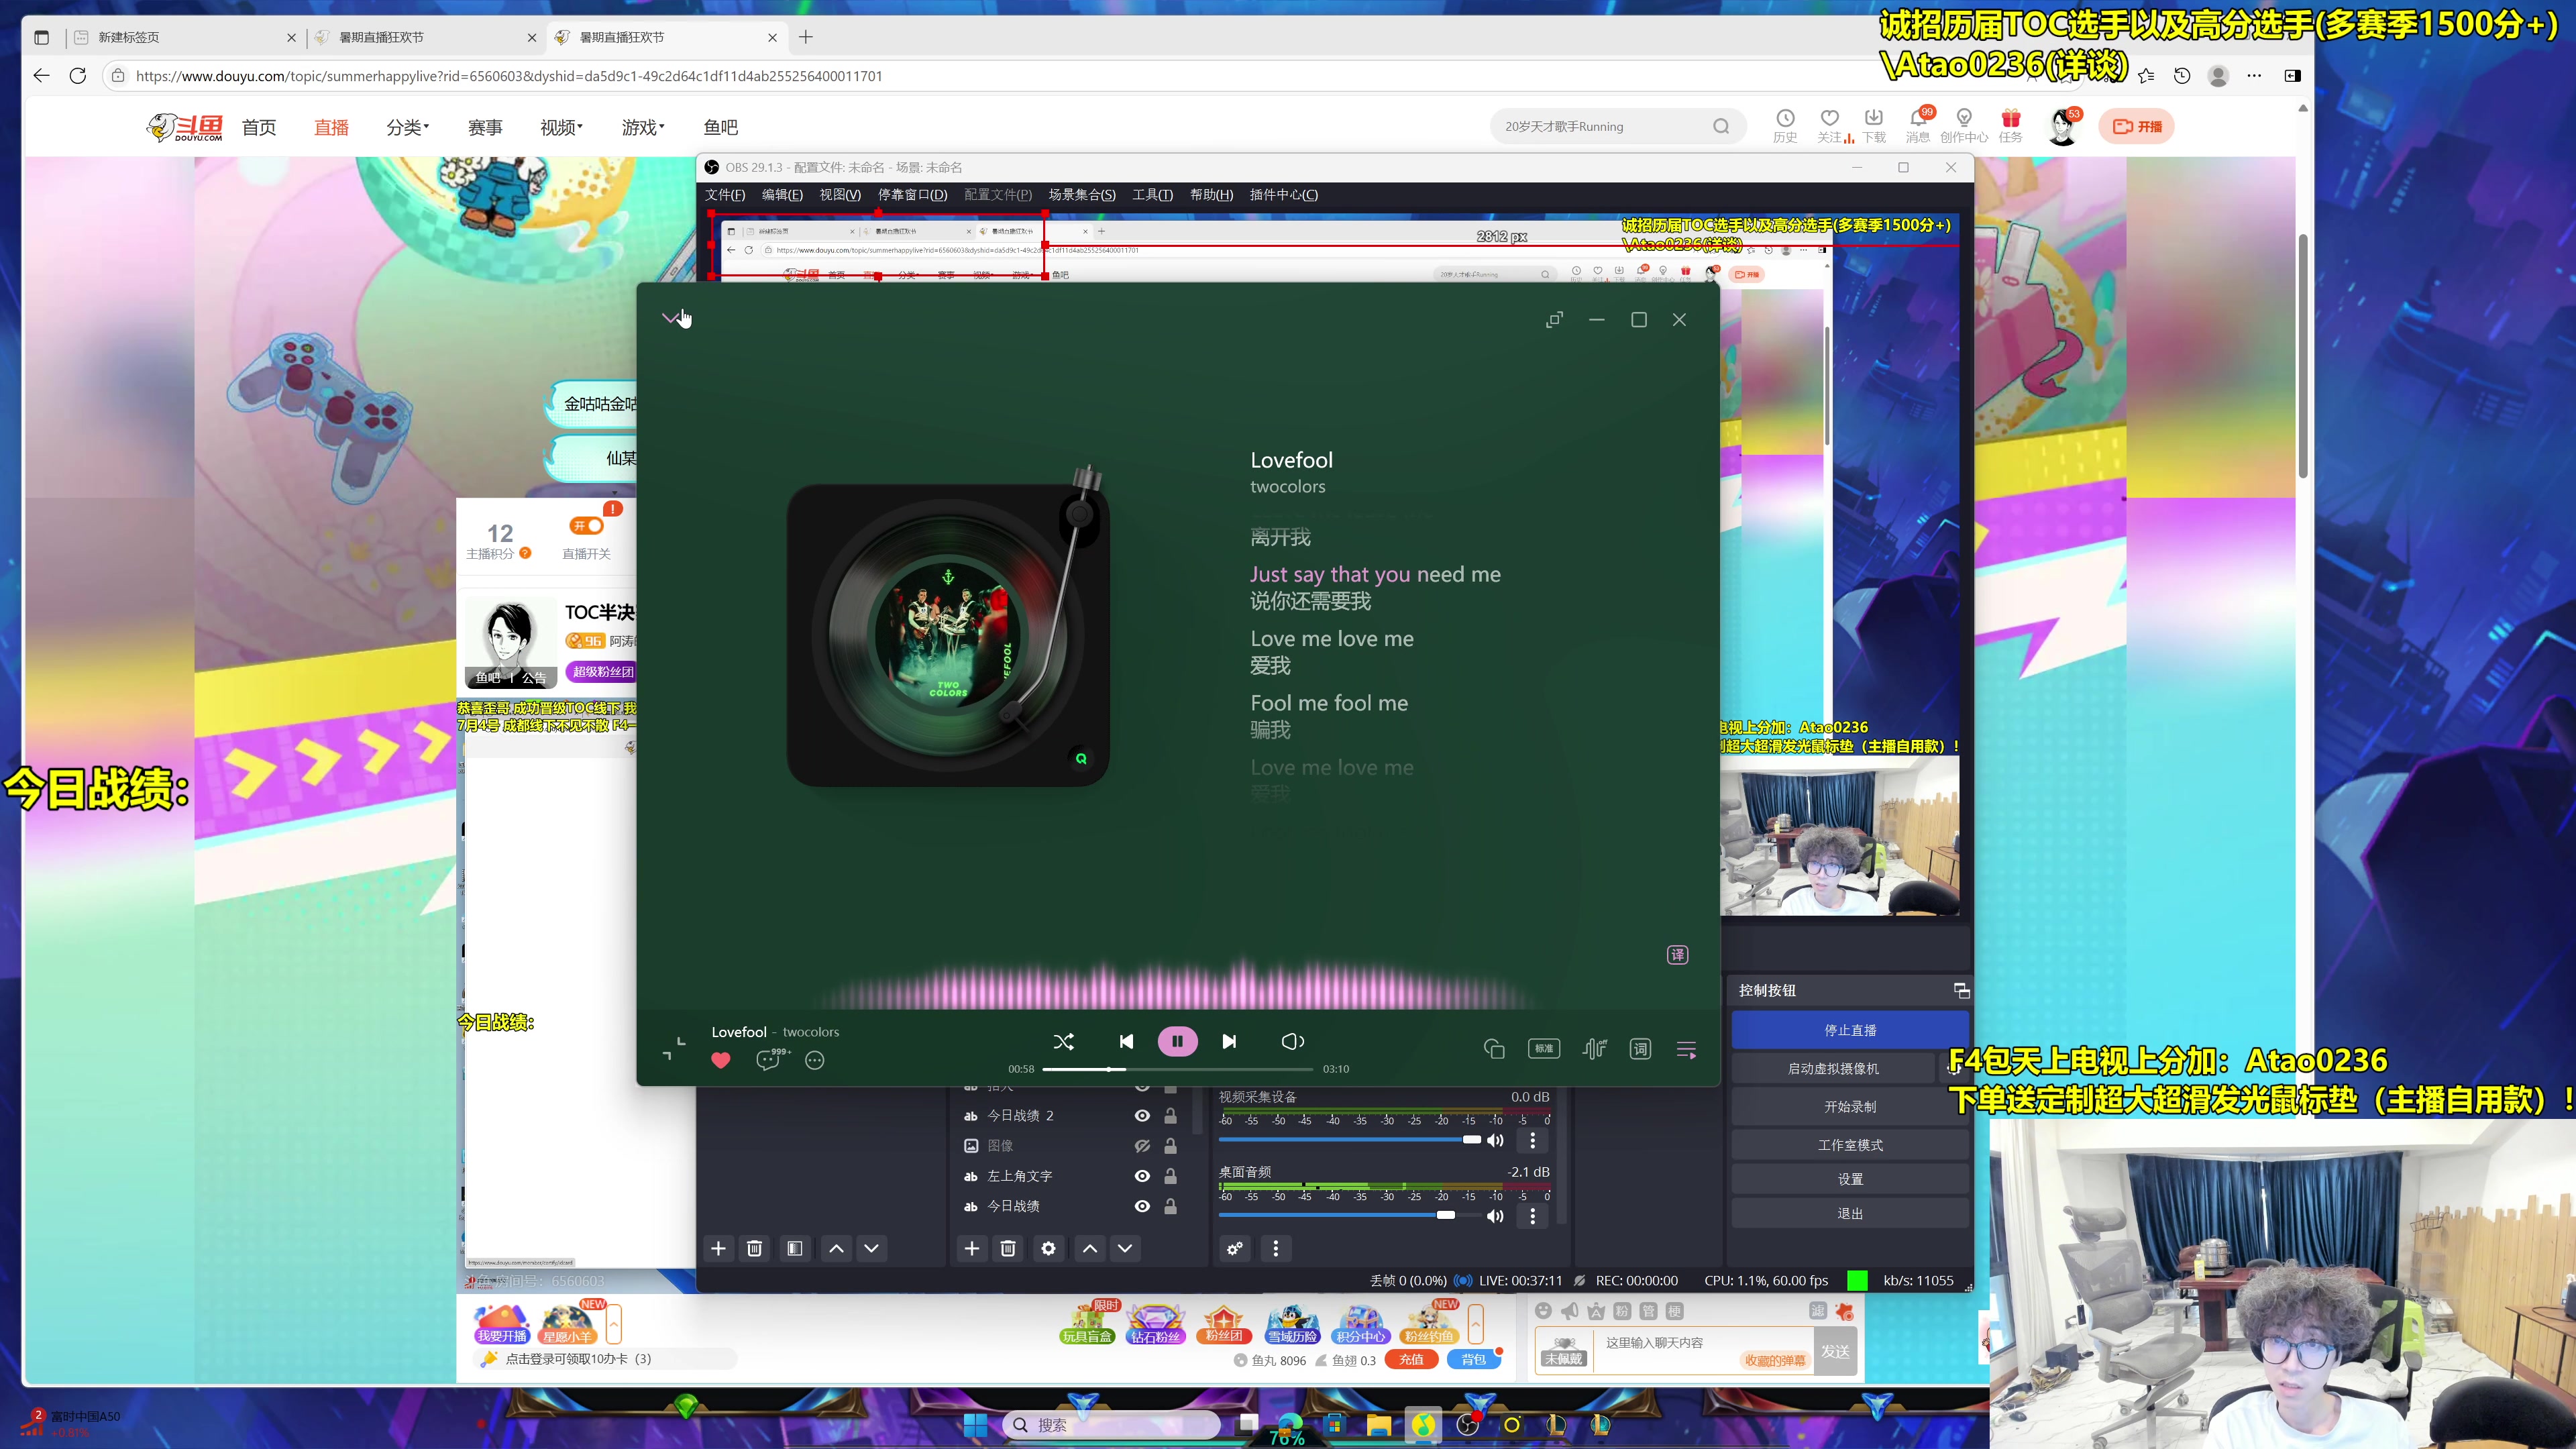Click the spinning vinyl album cover
Image resolution: width=2576 pixels, height=1449 pixels.
[948, 635]
